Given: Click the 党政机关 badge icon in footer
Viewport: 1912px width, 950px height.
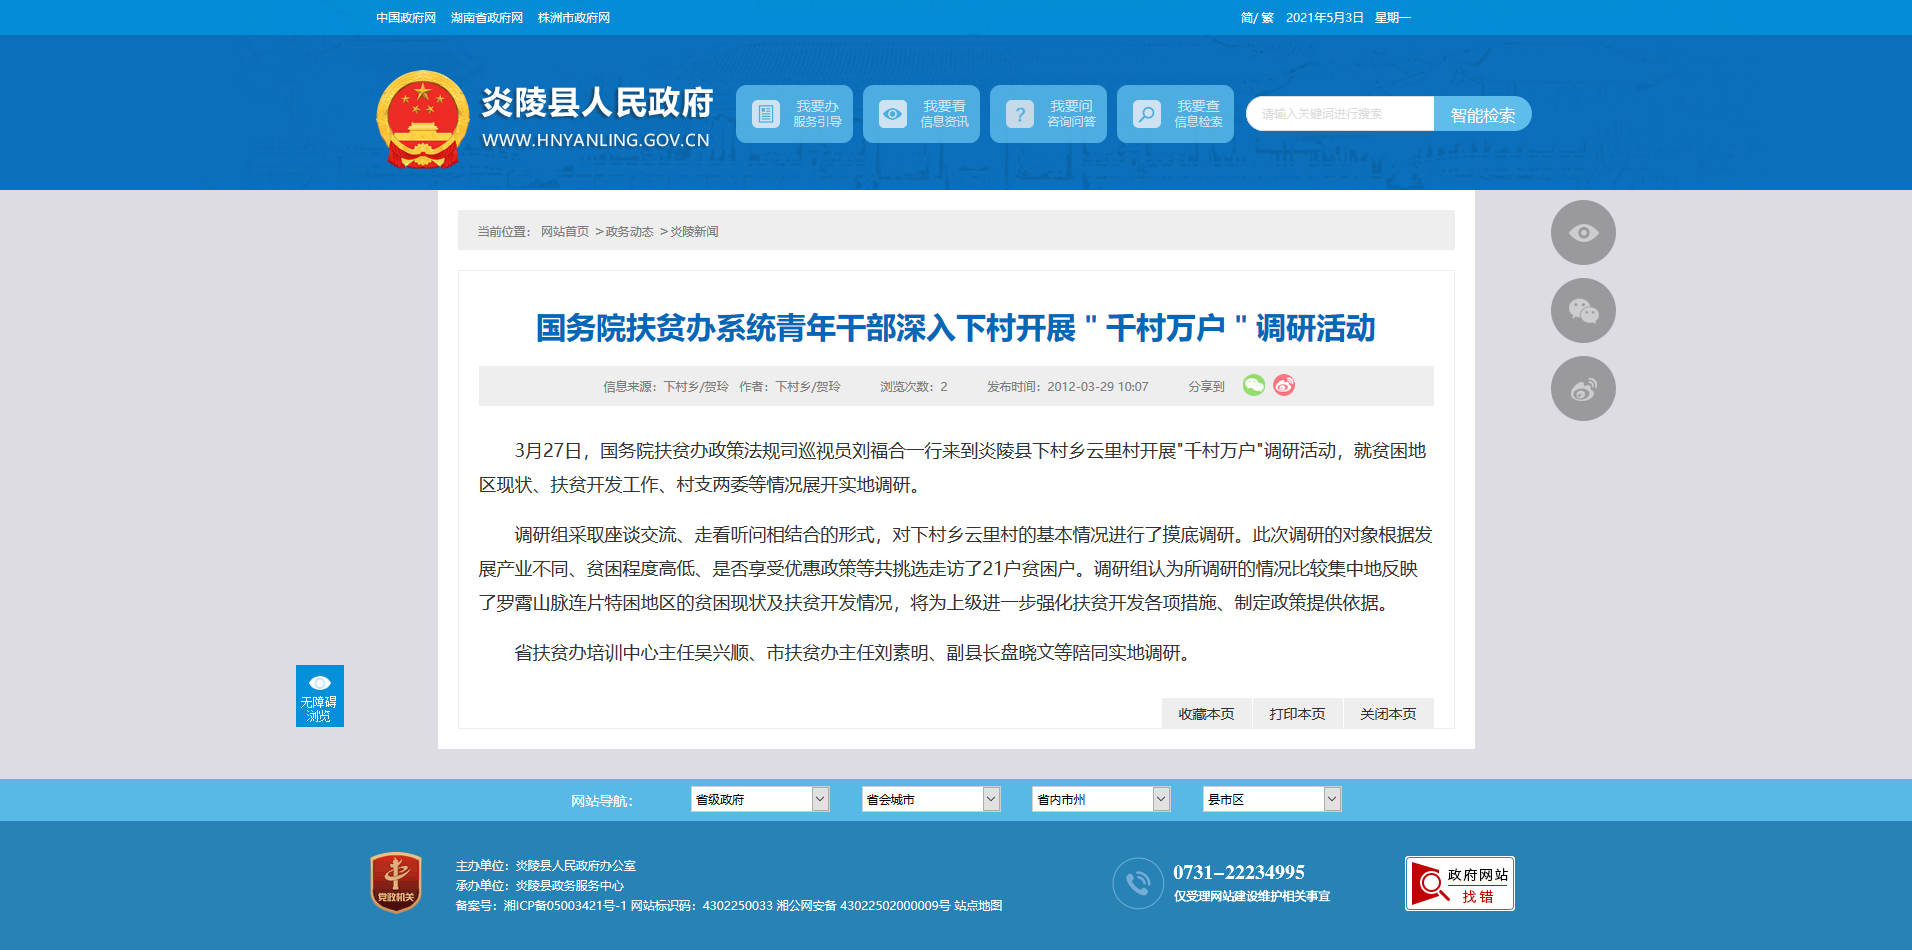Looking at the screenshot, I should [396, 882].
